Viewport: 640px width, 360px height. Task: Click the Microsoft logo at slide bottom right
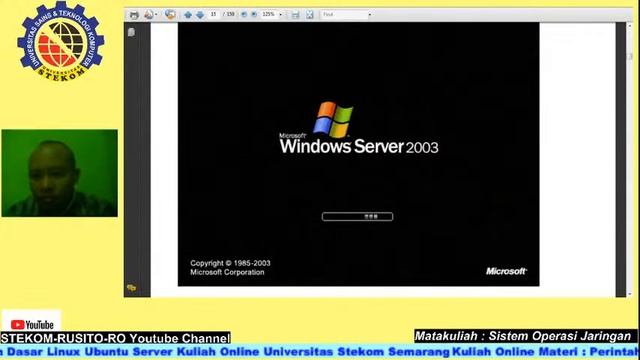506,271
